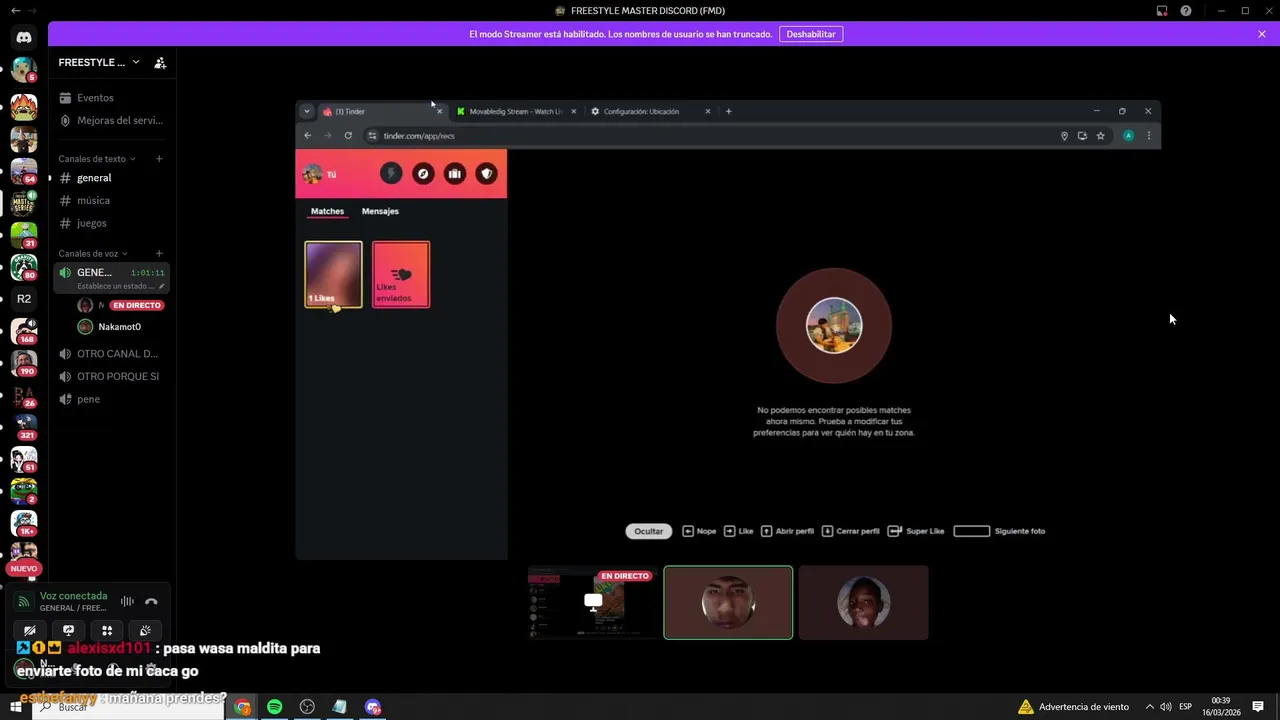
Task: Open Tinder work mode briefcase icon
Action: 455,174
